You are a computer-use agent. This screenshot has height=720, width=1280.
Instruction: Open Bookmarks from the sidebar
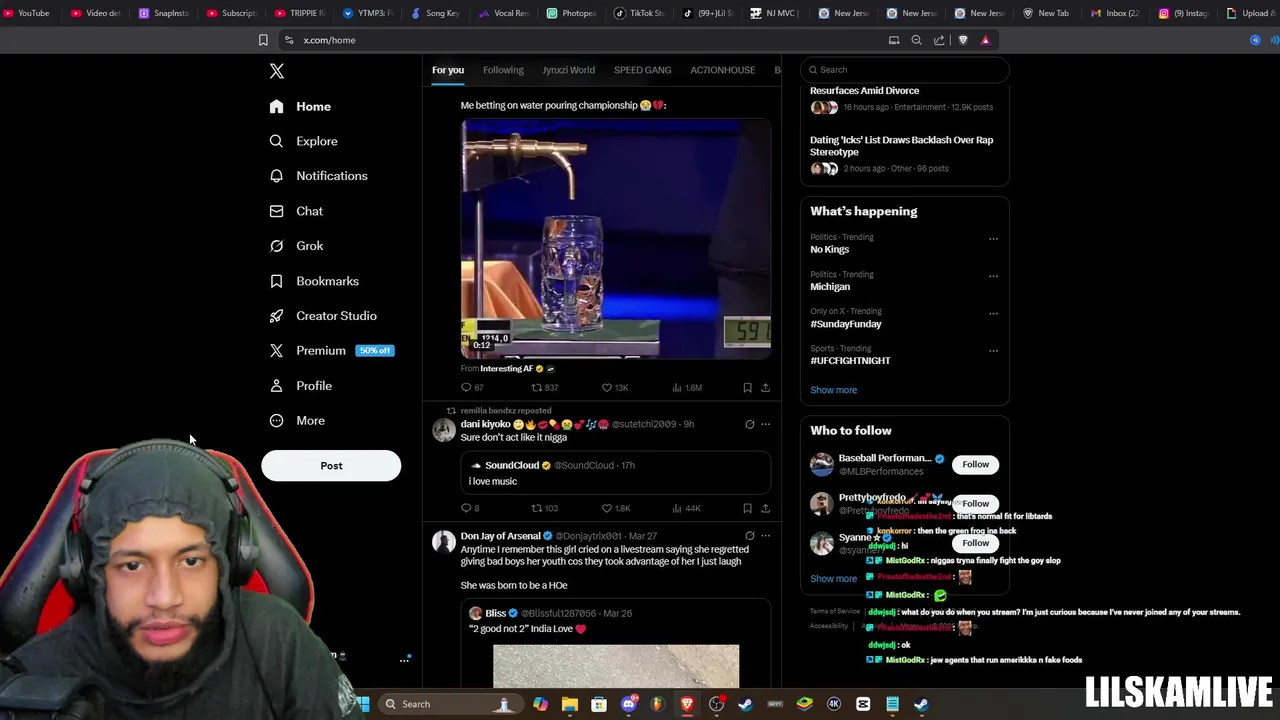(x=314, y=281)
